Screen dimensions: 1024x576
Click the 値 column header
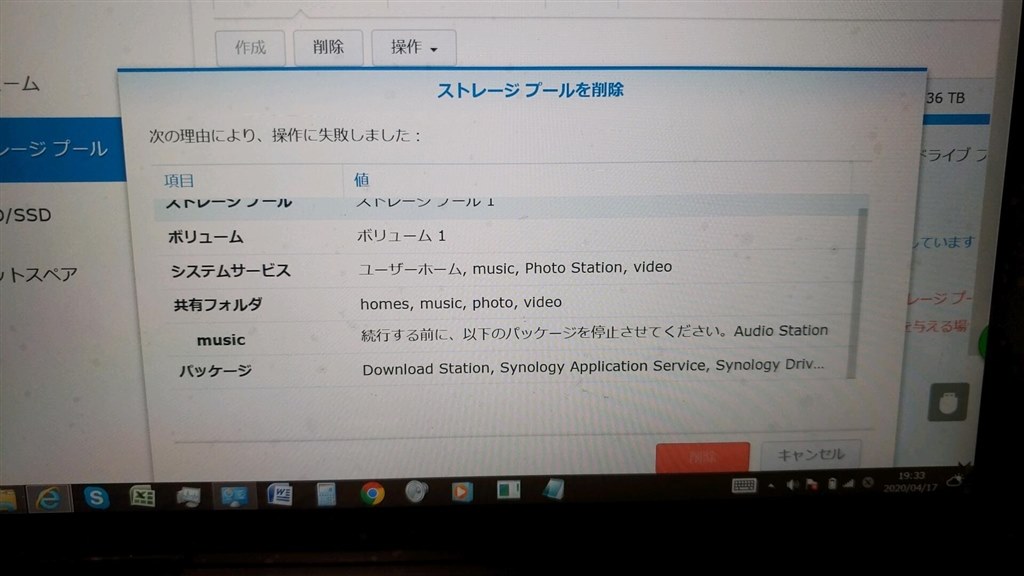[x=361, y=180]
